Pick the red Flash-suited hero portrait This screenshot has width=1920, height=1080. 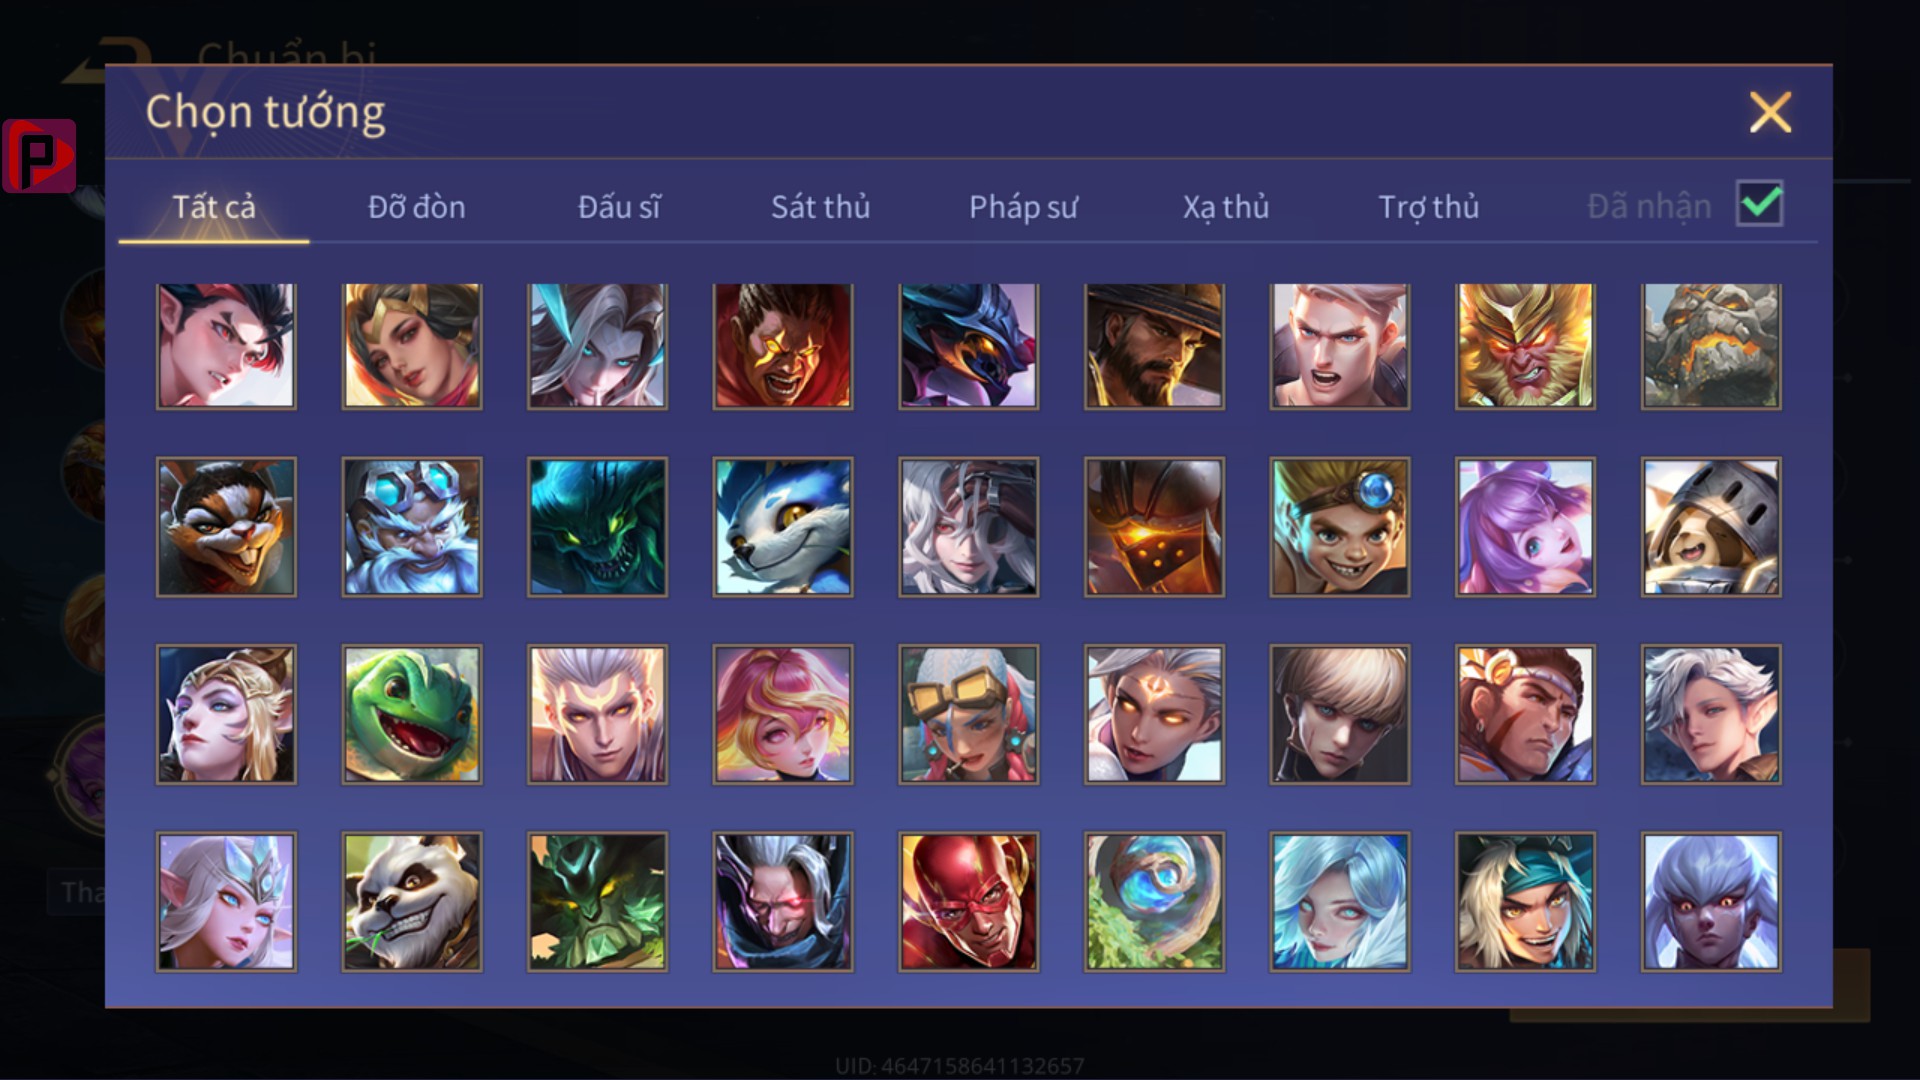click(x=969, y=902)
